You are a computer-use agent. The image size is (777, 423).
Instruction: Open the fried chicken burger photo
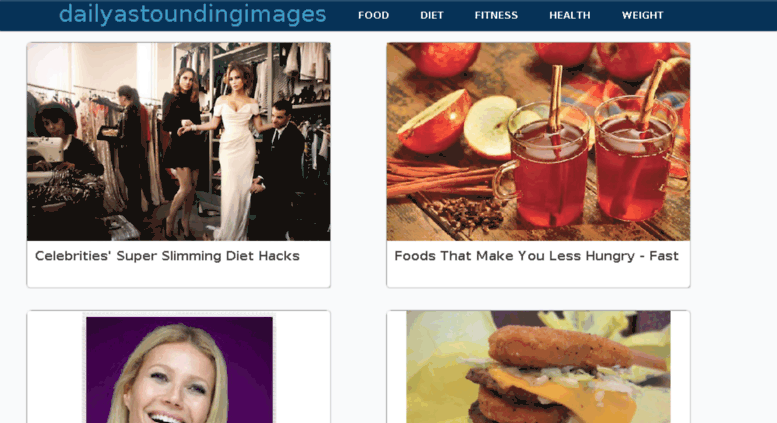pos(538,367)
